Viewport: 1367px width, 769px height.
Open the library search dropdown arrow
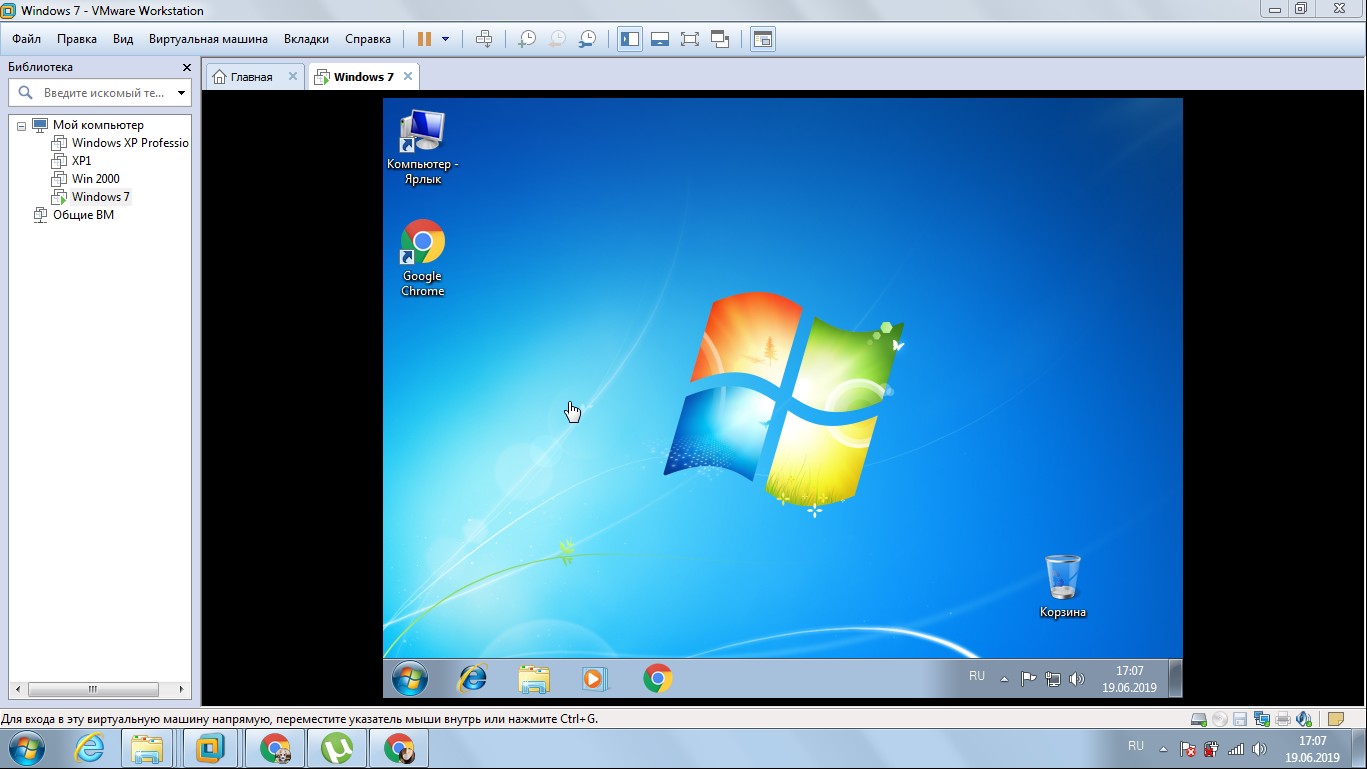tap(181, 93)
